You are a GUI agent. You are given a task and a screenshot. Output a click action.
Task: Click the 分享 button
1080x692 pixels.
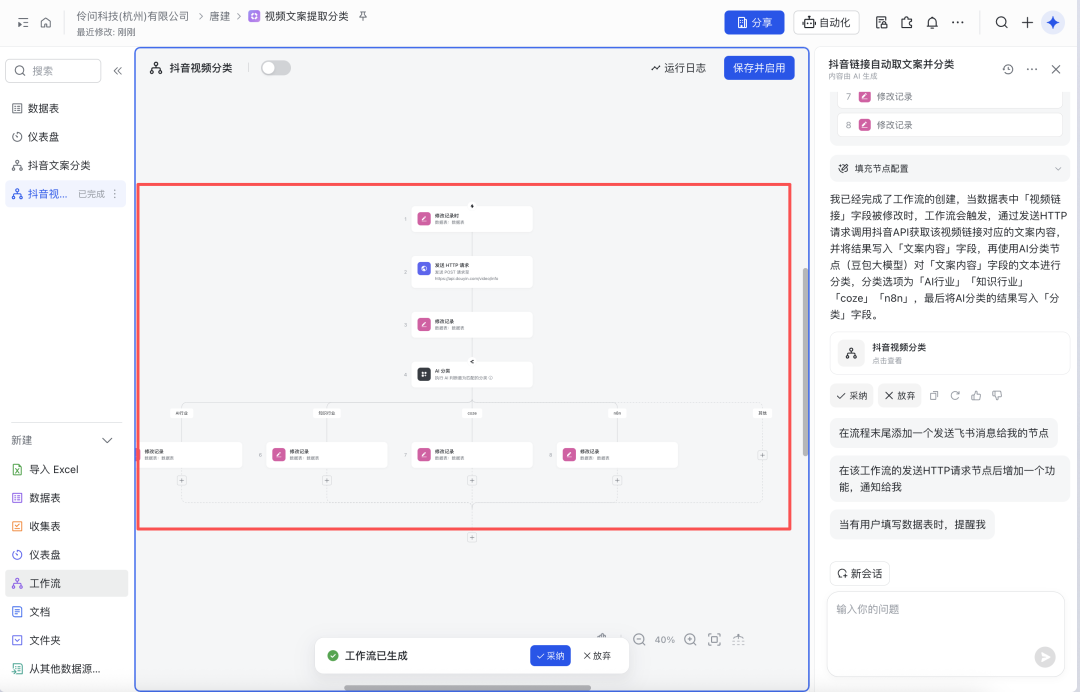click(x=754, y=22)
